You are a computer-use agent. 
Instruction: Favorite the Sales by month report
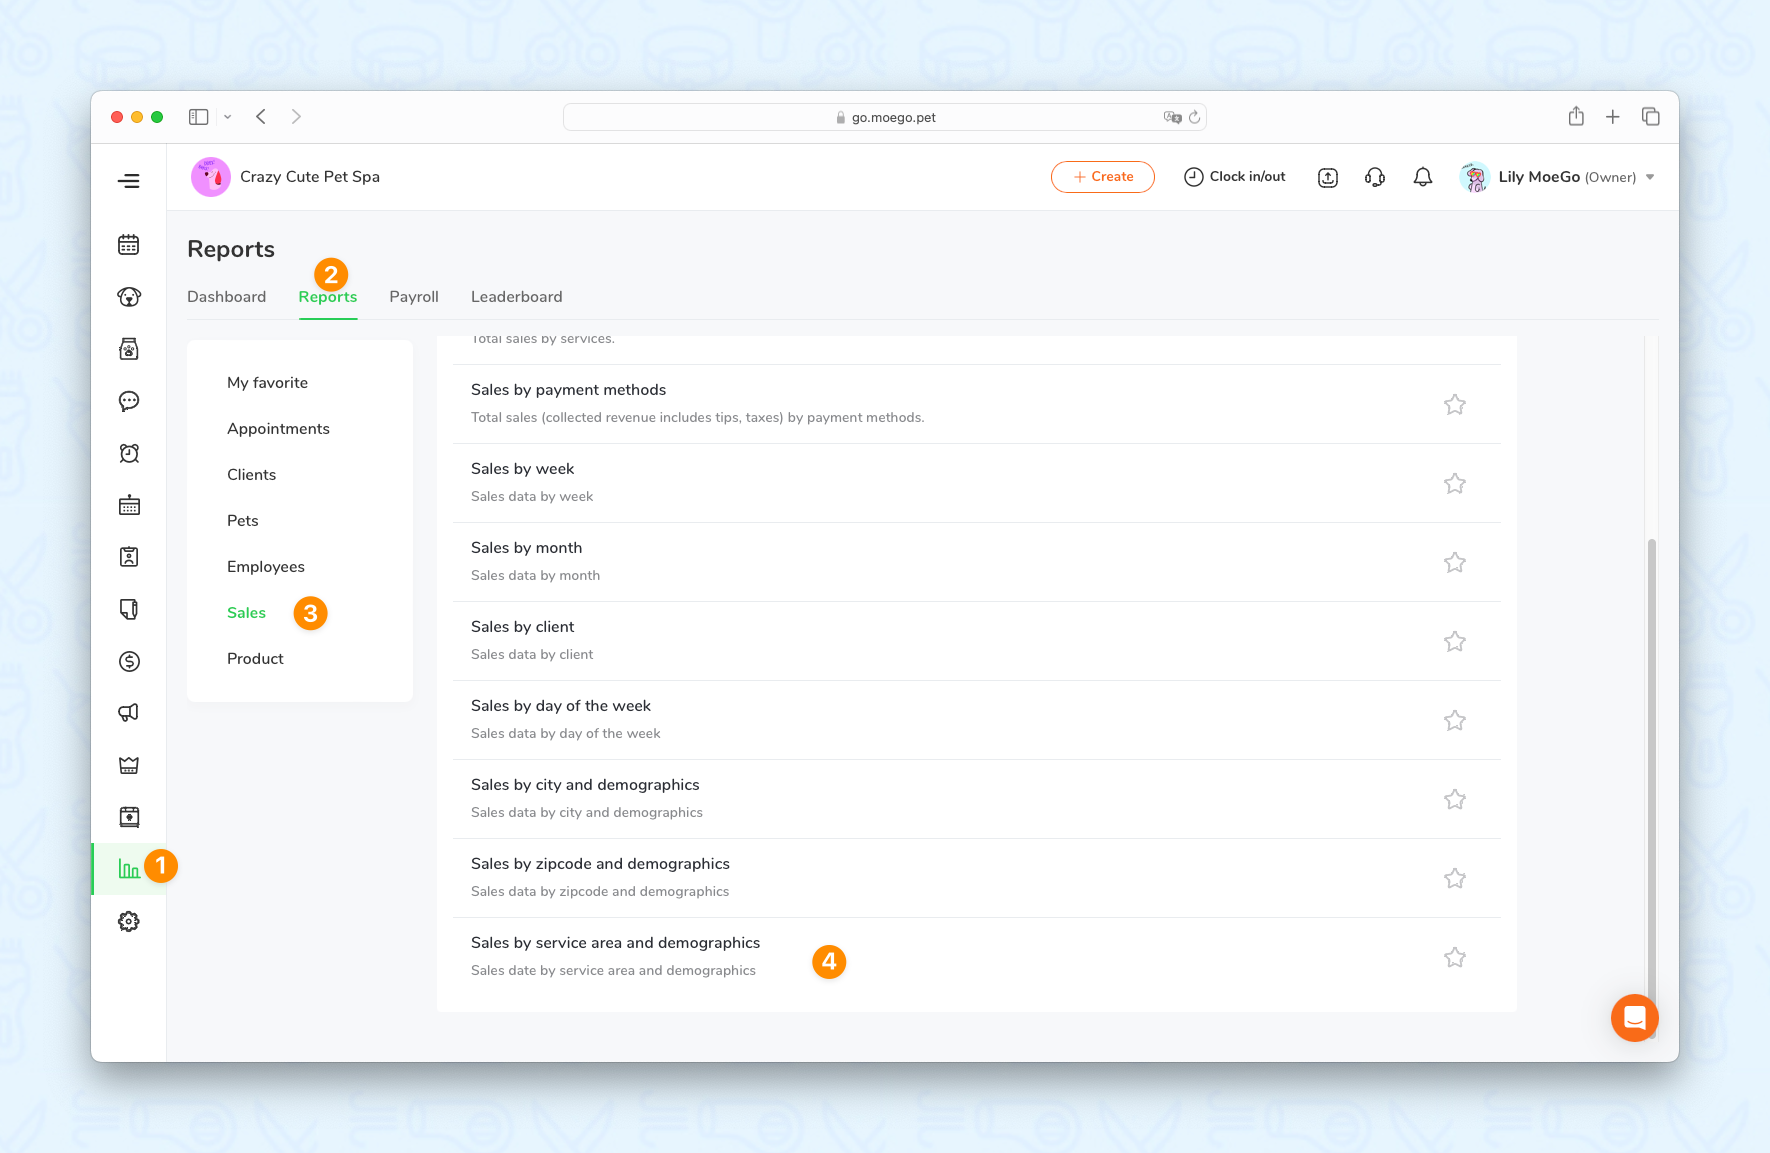click(1455, 562)
